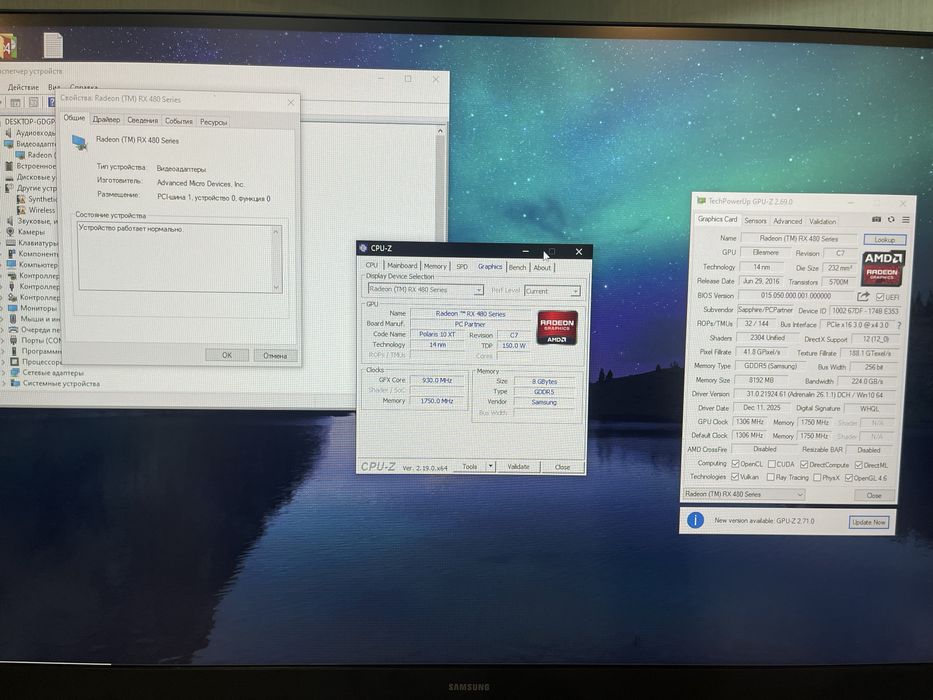Toggle the DirectCompute checkbox
The height and width of the screenshot is (700, 933).
coord(804,464)
